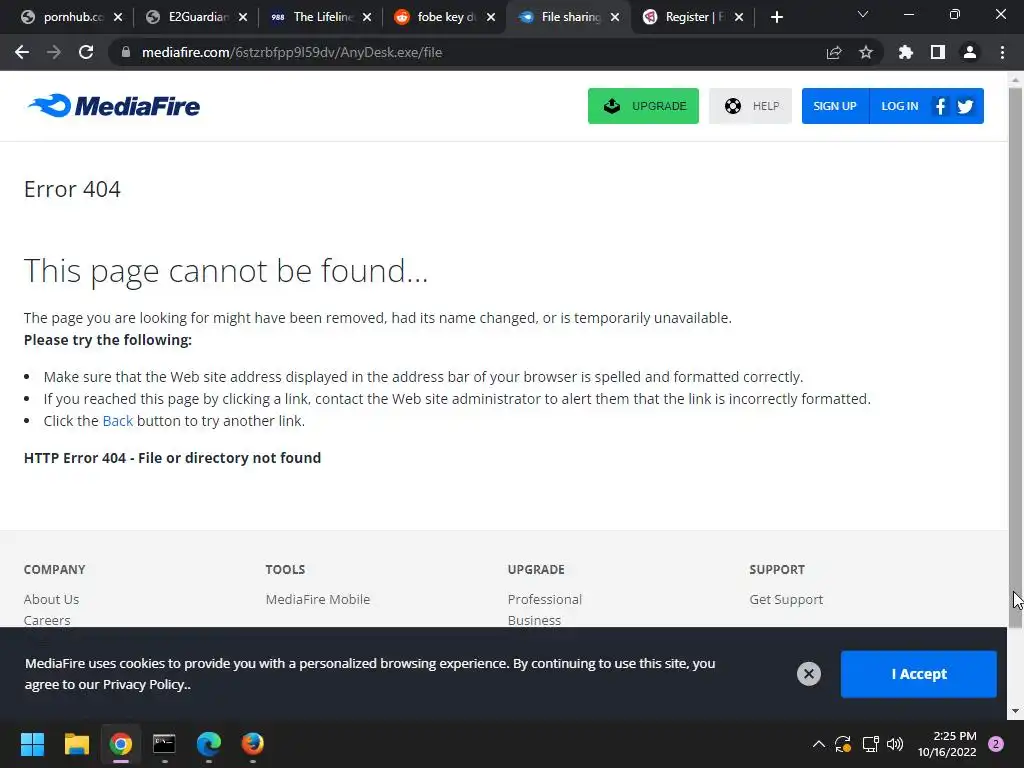
Task: Close the Register tab
Action: 739,17
